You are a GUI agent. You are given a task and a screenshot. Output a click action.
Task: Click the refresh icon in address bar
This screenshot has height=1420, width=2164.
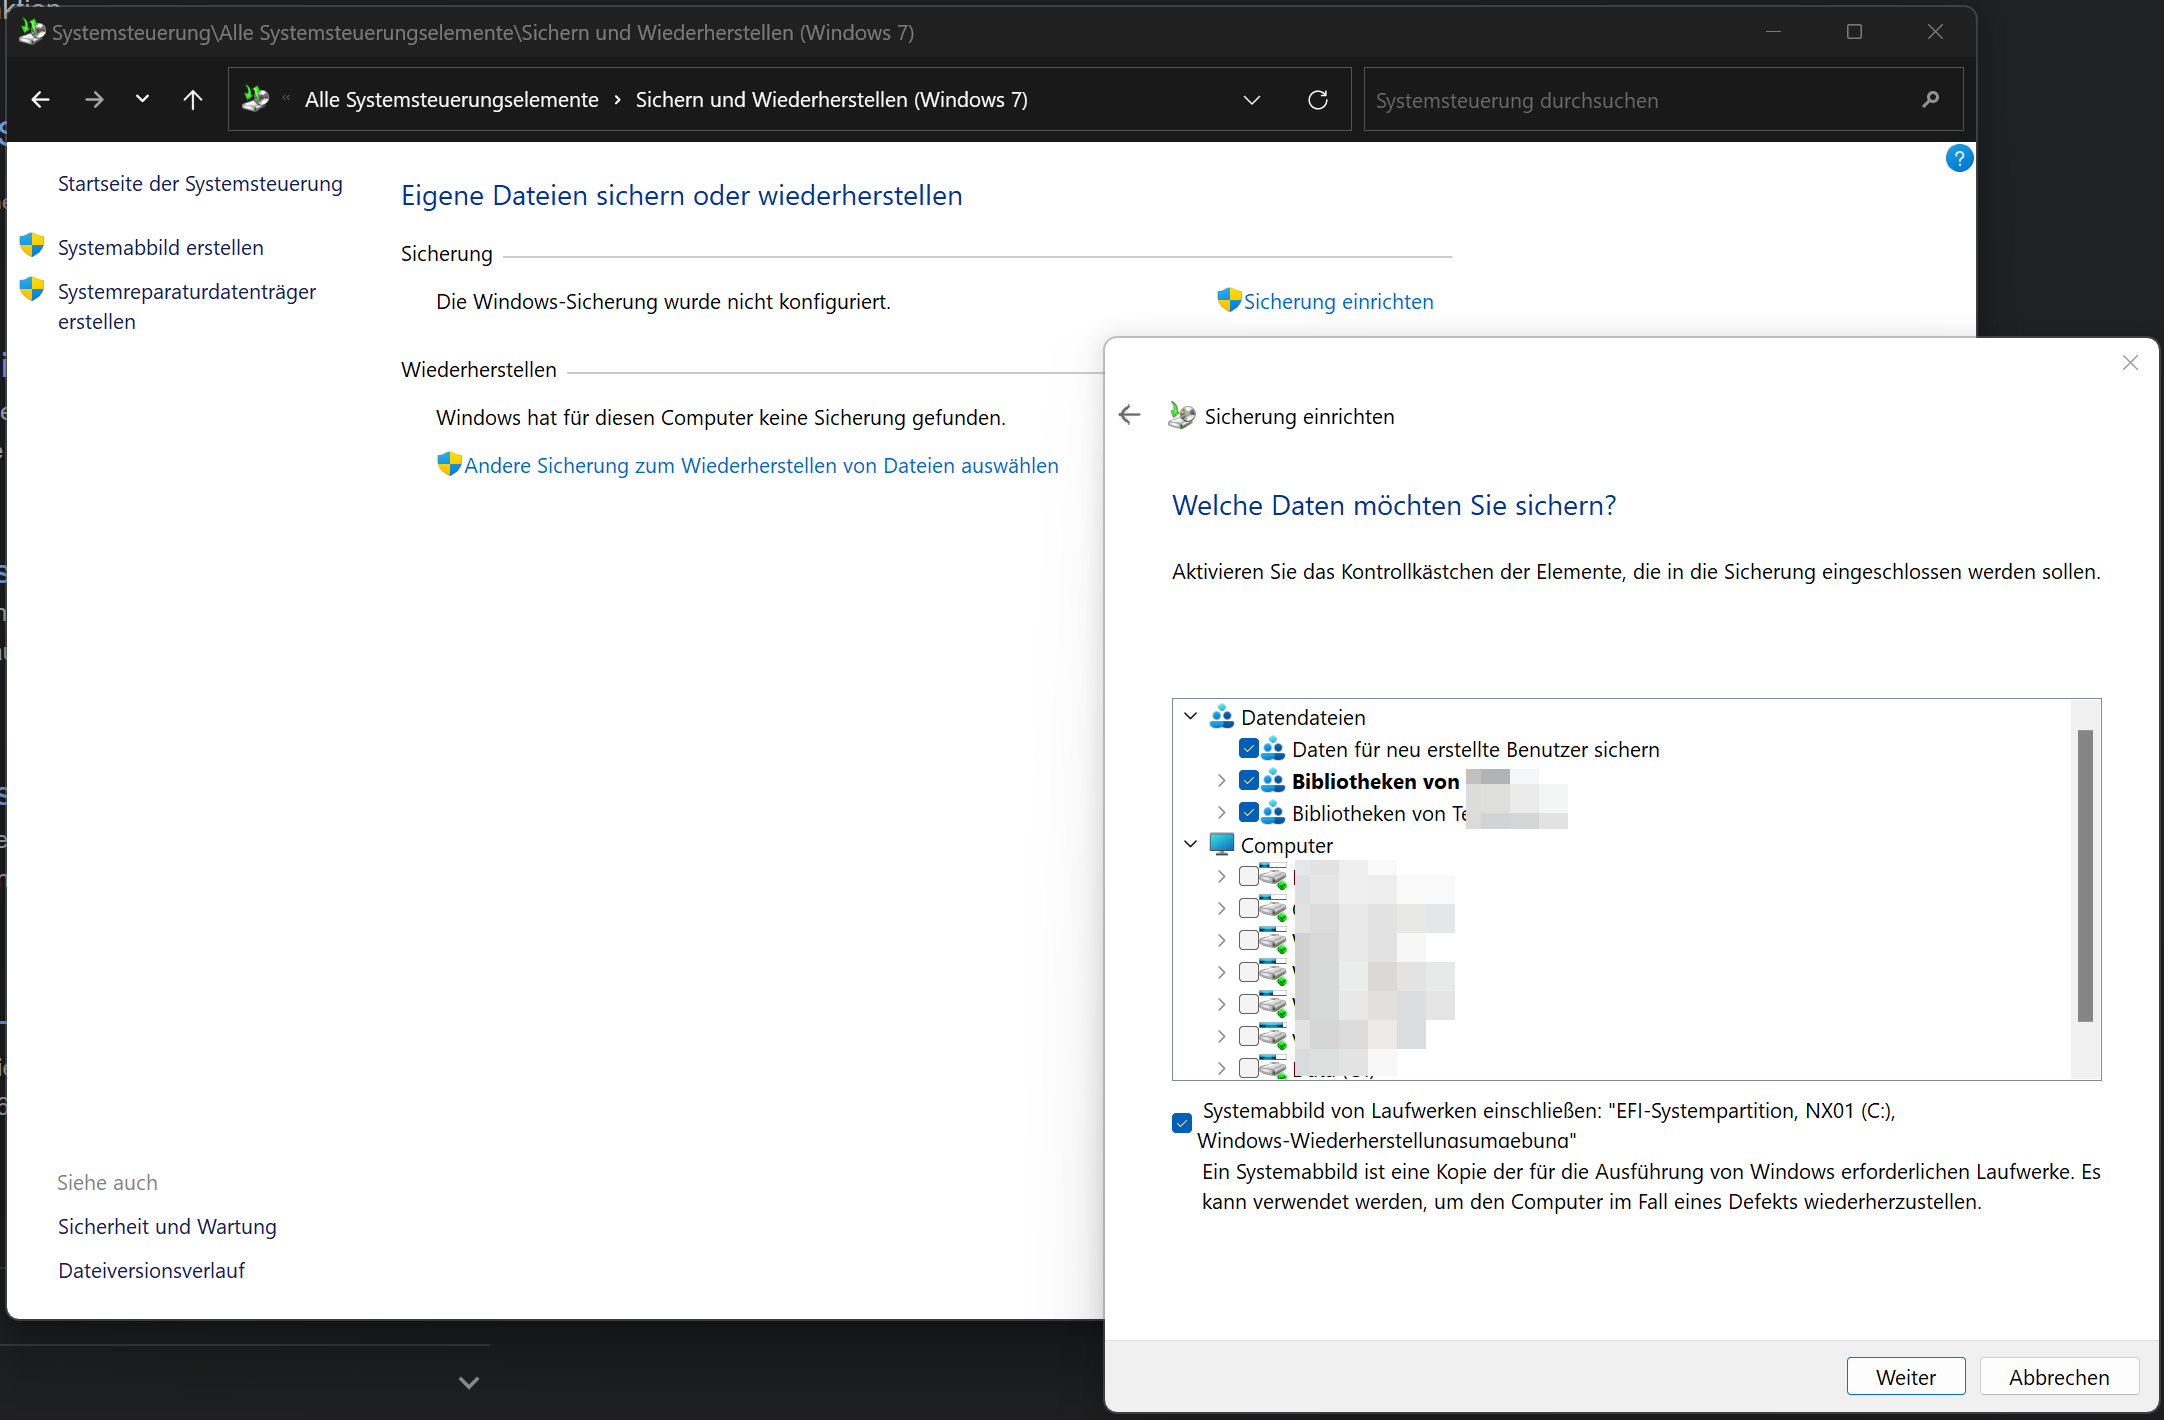point(1318,100)
